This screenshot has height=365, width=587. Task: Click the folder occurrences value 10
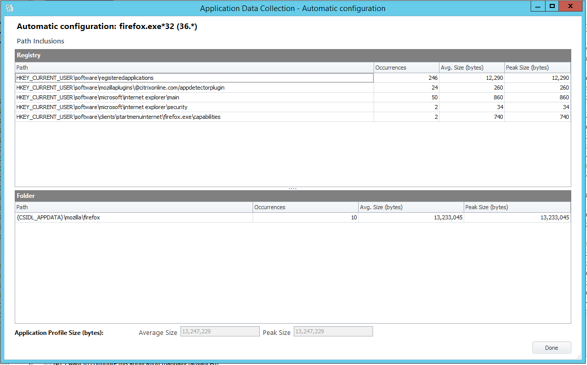click(305, 218)
